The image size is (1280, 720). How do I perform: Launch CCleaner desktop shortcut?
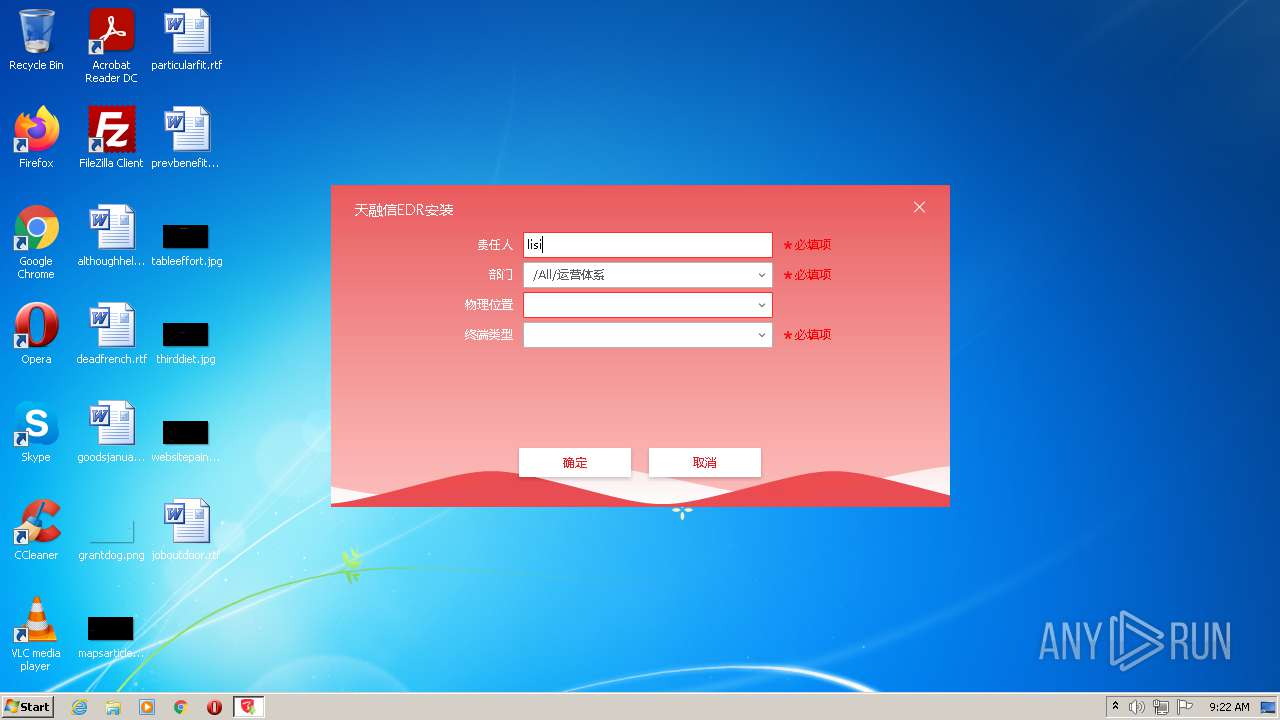(x=36, y=530)
